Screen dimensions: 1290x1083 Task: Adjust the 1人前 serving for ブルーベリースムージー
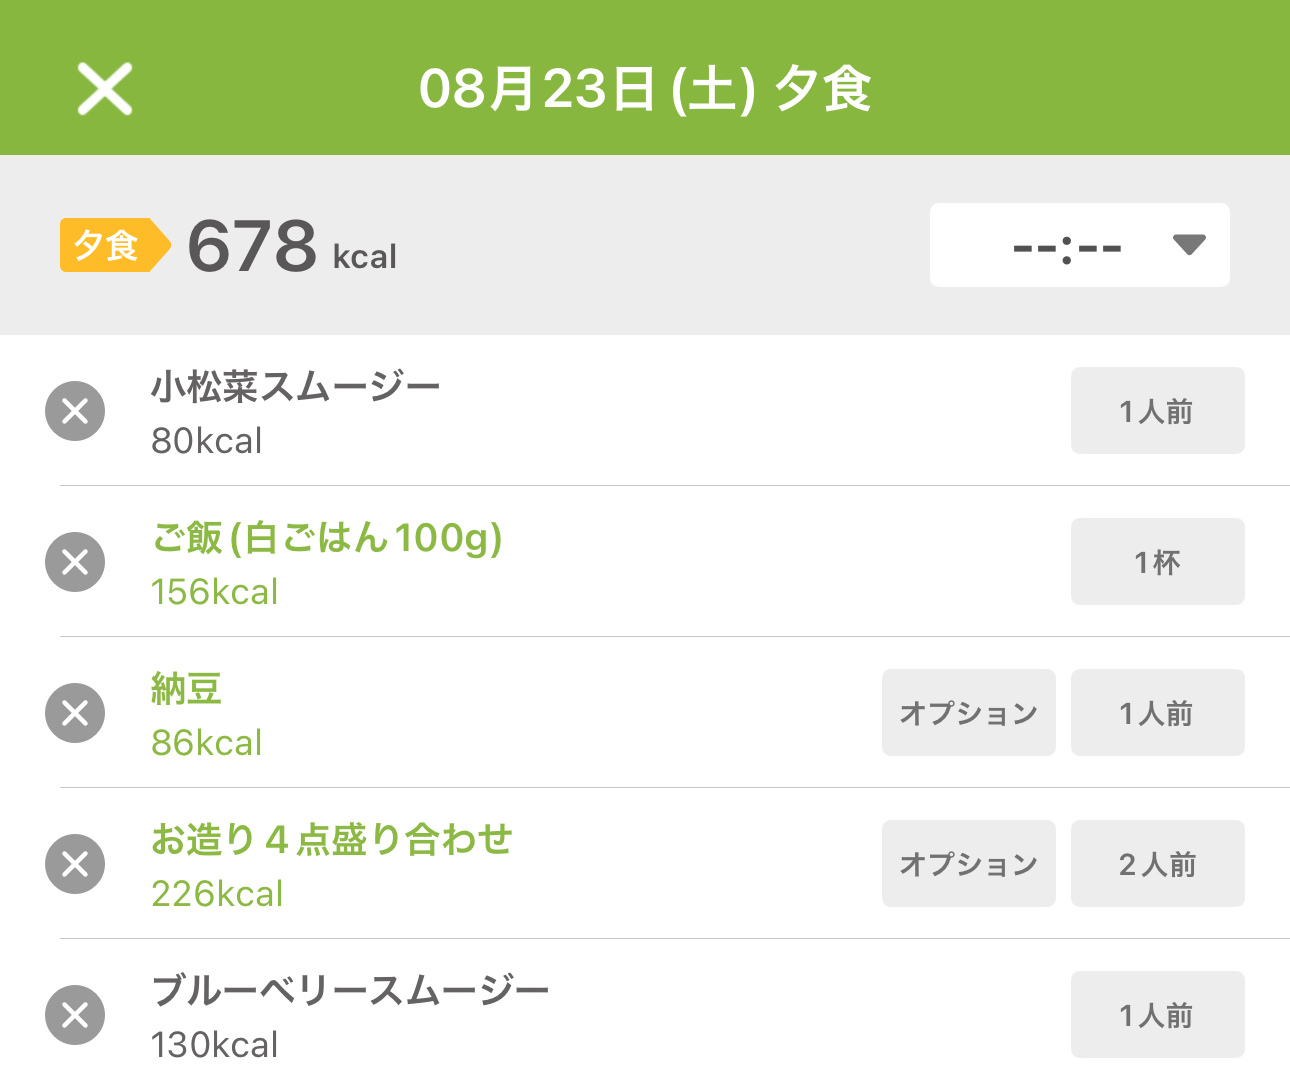click(x=1157, y=1015)
